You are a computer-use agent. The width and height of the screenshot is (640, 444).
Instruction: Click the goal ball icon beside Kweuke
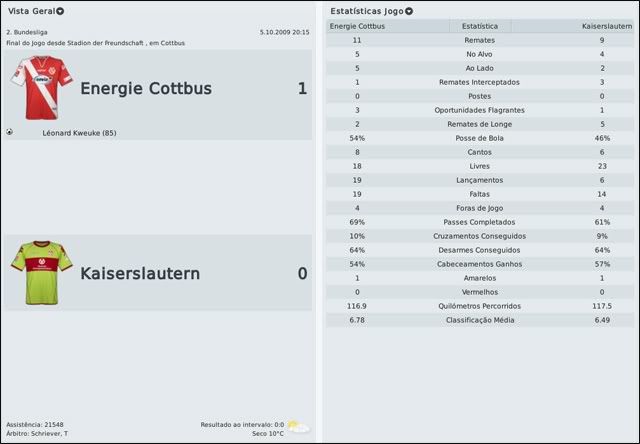pyautogui.click(x=10, y=132)
